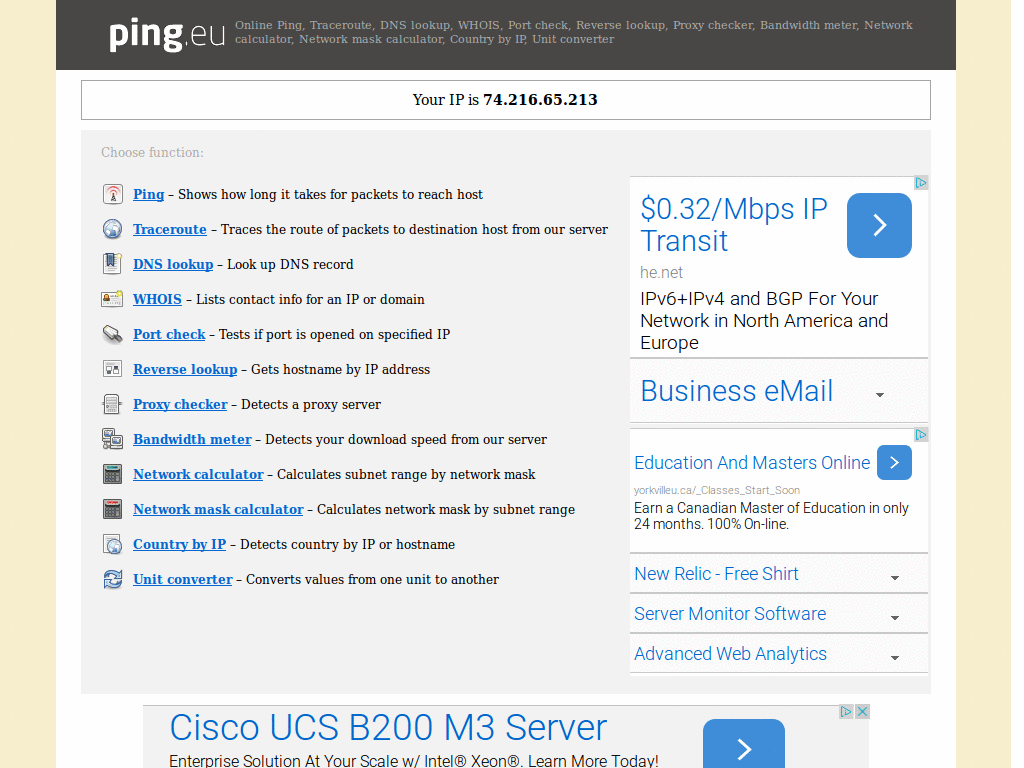Click 'Enterprise Solution At Your Scale' text
Screen dimensions: 1024x768
click(x=413, y=761)
